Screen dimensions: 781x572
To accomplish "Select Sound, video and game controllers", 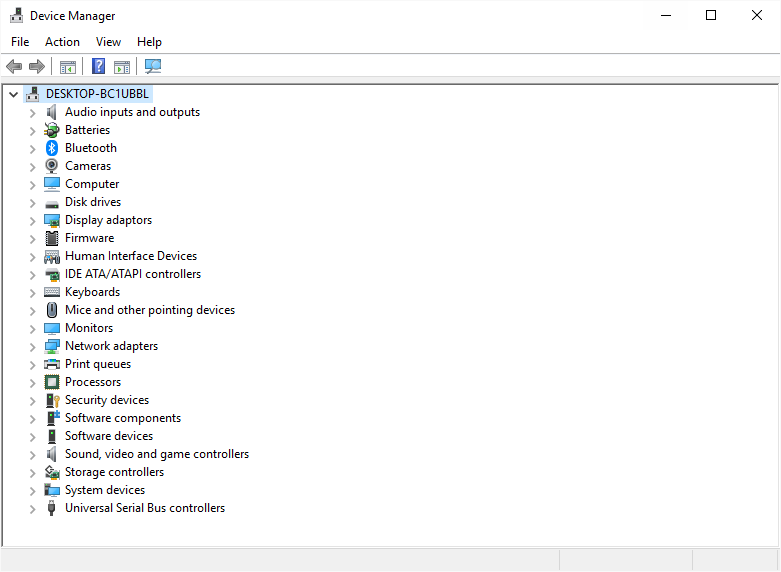I will pyautogui.click(x=156, y=454).
